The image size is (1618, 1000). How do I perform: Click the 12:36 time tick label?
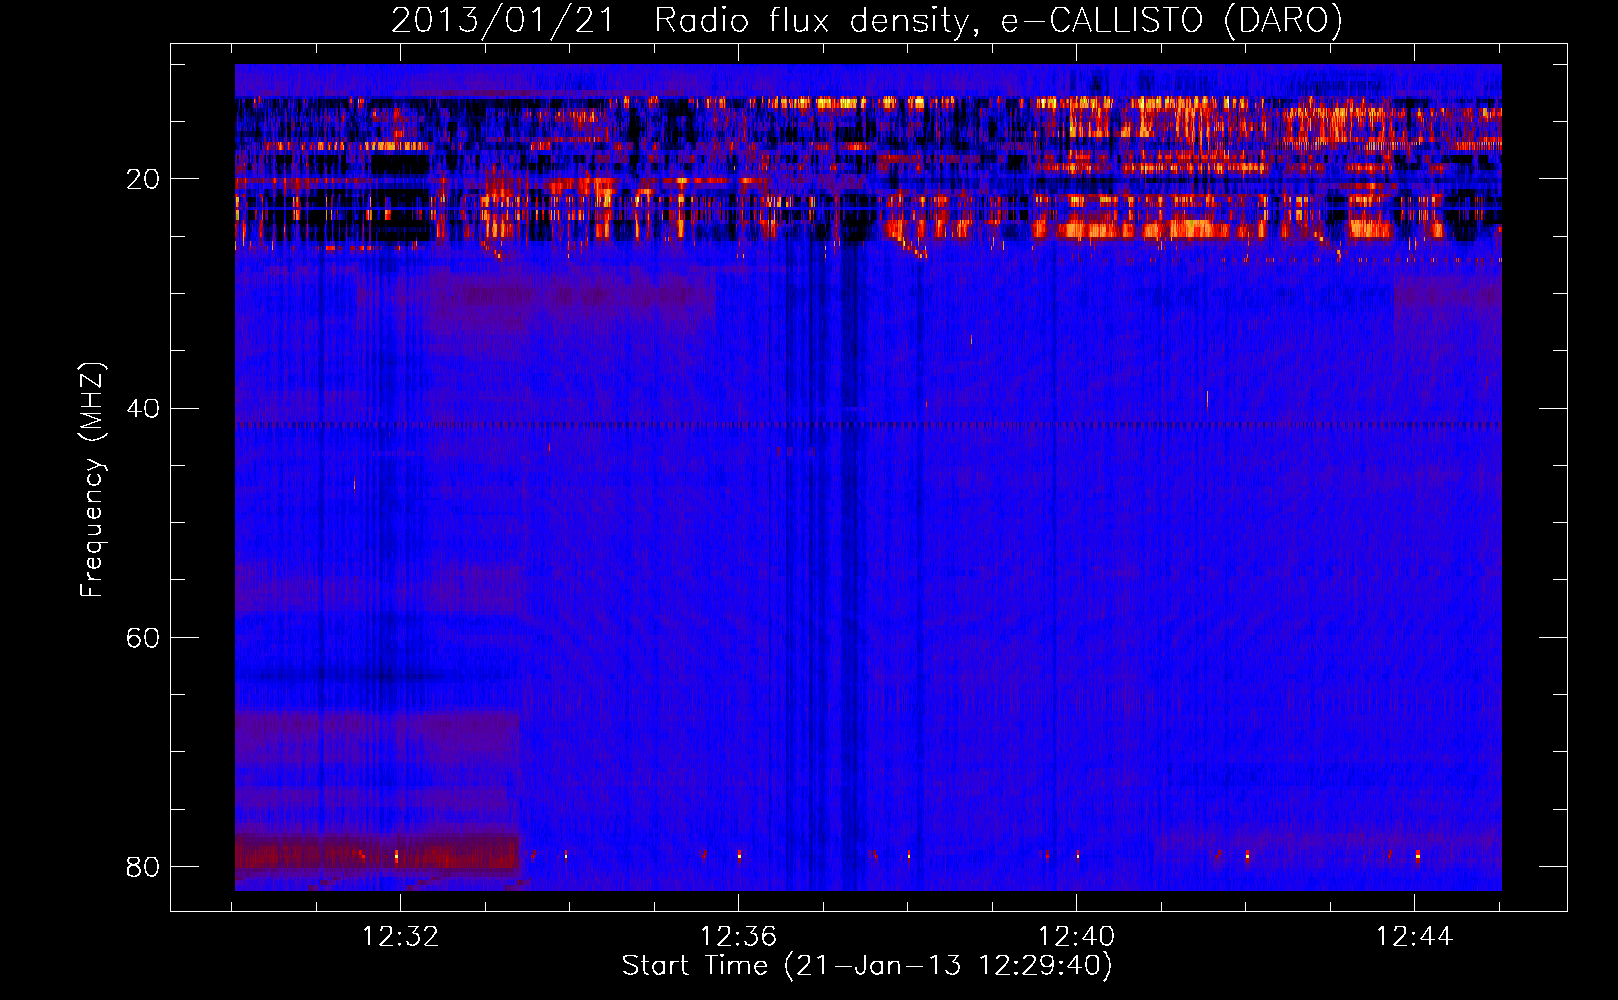[738, 937]
